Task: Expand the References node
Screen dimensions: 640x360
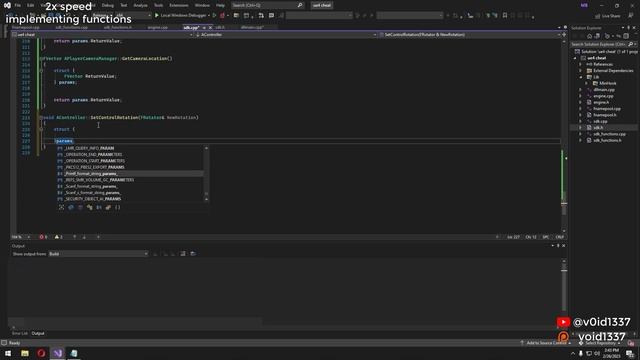Action: tap(580, 64)
